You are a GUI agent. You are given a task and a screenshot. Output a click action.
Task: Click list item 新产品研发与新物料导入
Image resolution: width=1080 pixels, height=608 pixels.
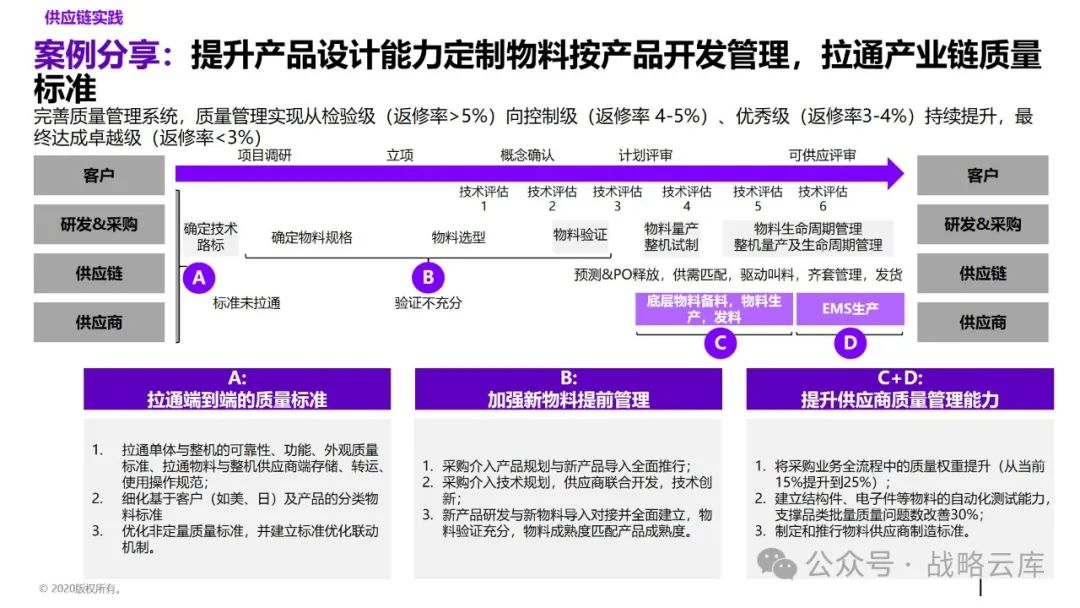pyautogui.click(x=568, y=523)
